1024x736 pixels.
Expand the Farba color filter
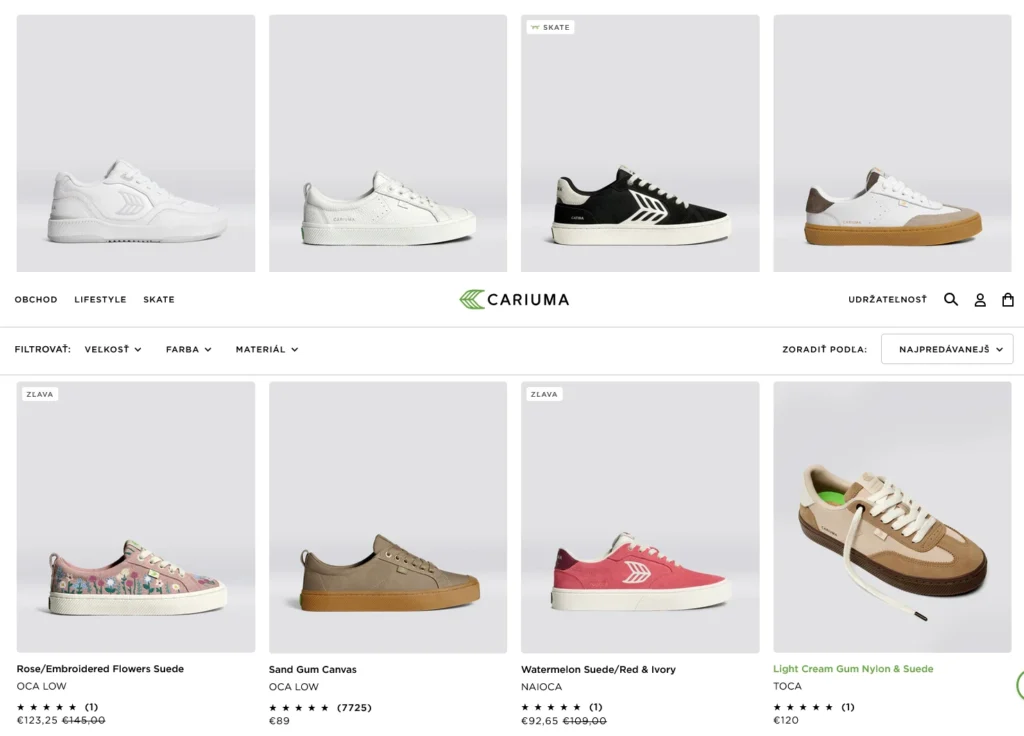(x=189, y=349)
